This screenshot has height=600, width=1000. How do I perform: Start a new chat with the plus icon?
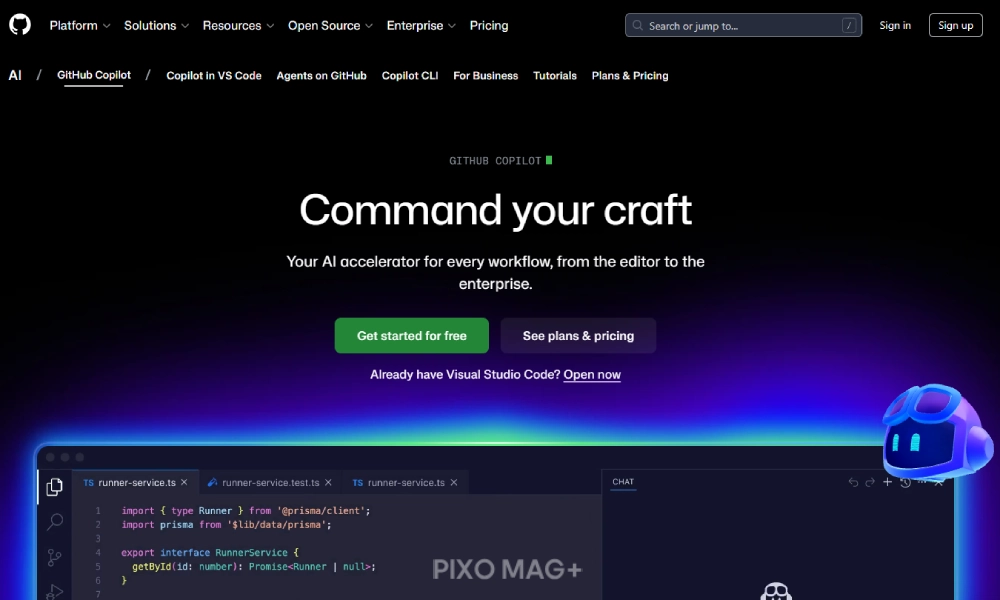(887, 481)
